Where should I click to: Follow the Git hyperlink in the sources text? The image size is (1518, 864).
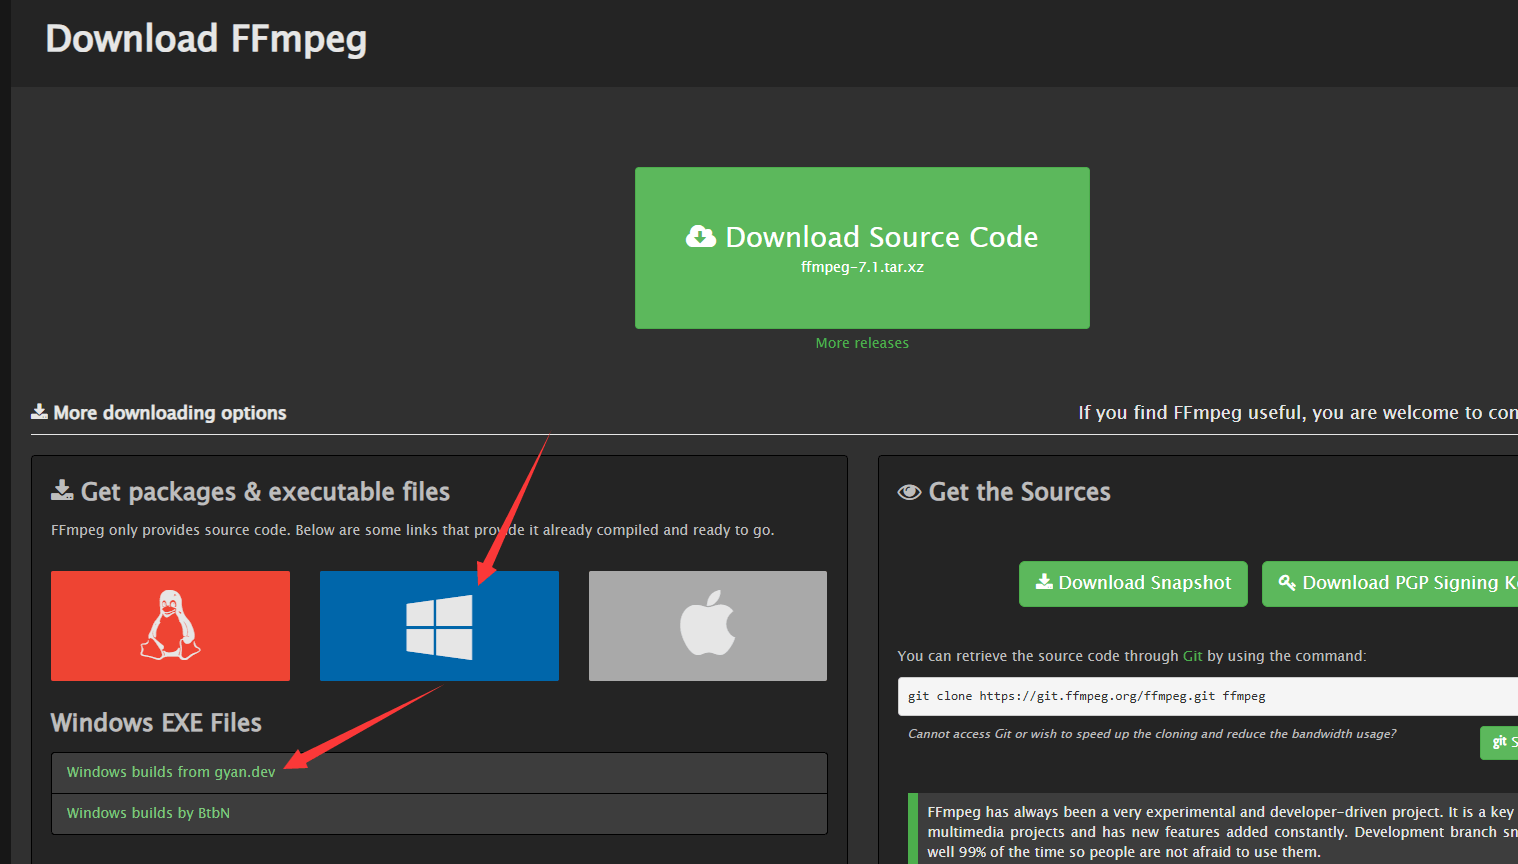pyautogui.click(x=1193, y=656)
